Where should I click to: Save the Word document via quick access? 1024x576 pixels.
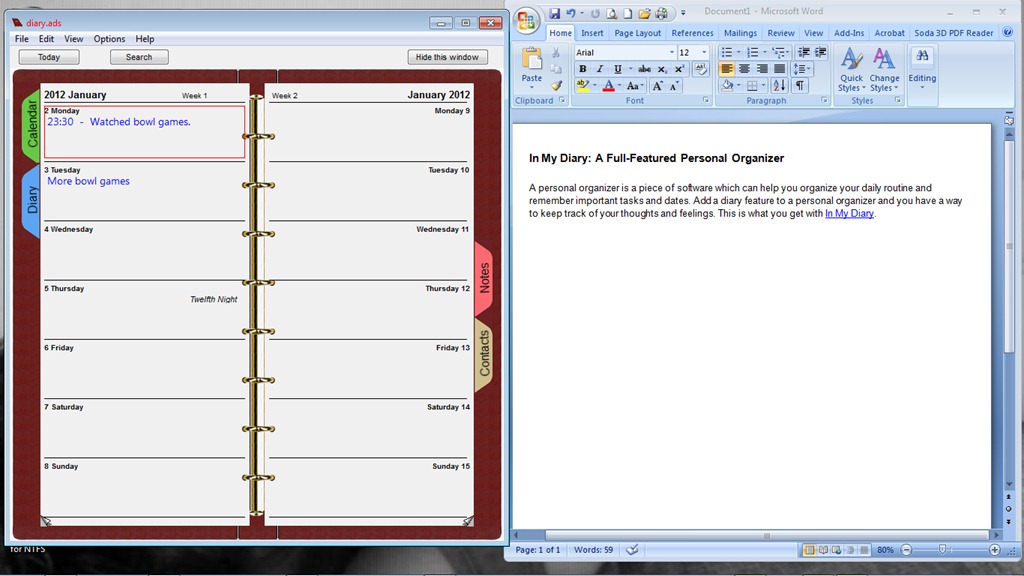(554, 13)
